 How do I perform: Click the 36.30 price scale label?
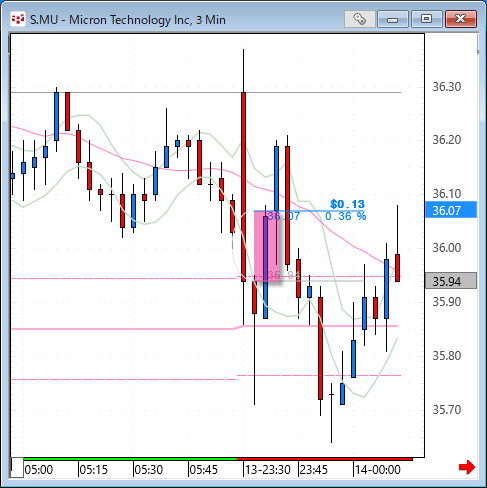point(447,87)
